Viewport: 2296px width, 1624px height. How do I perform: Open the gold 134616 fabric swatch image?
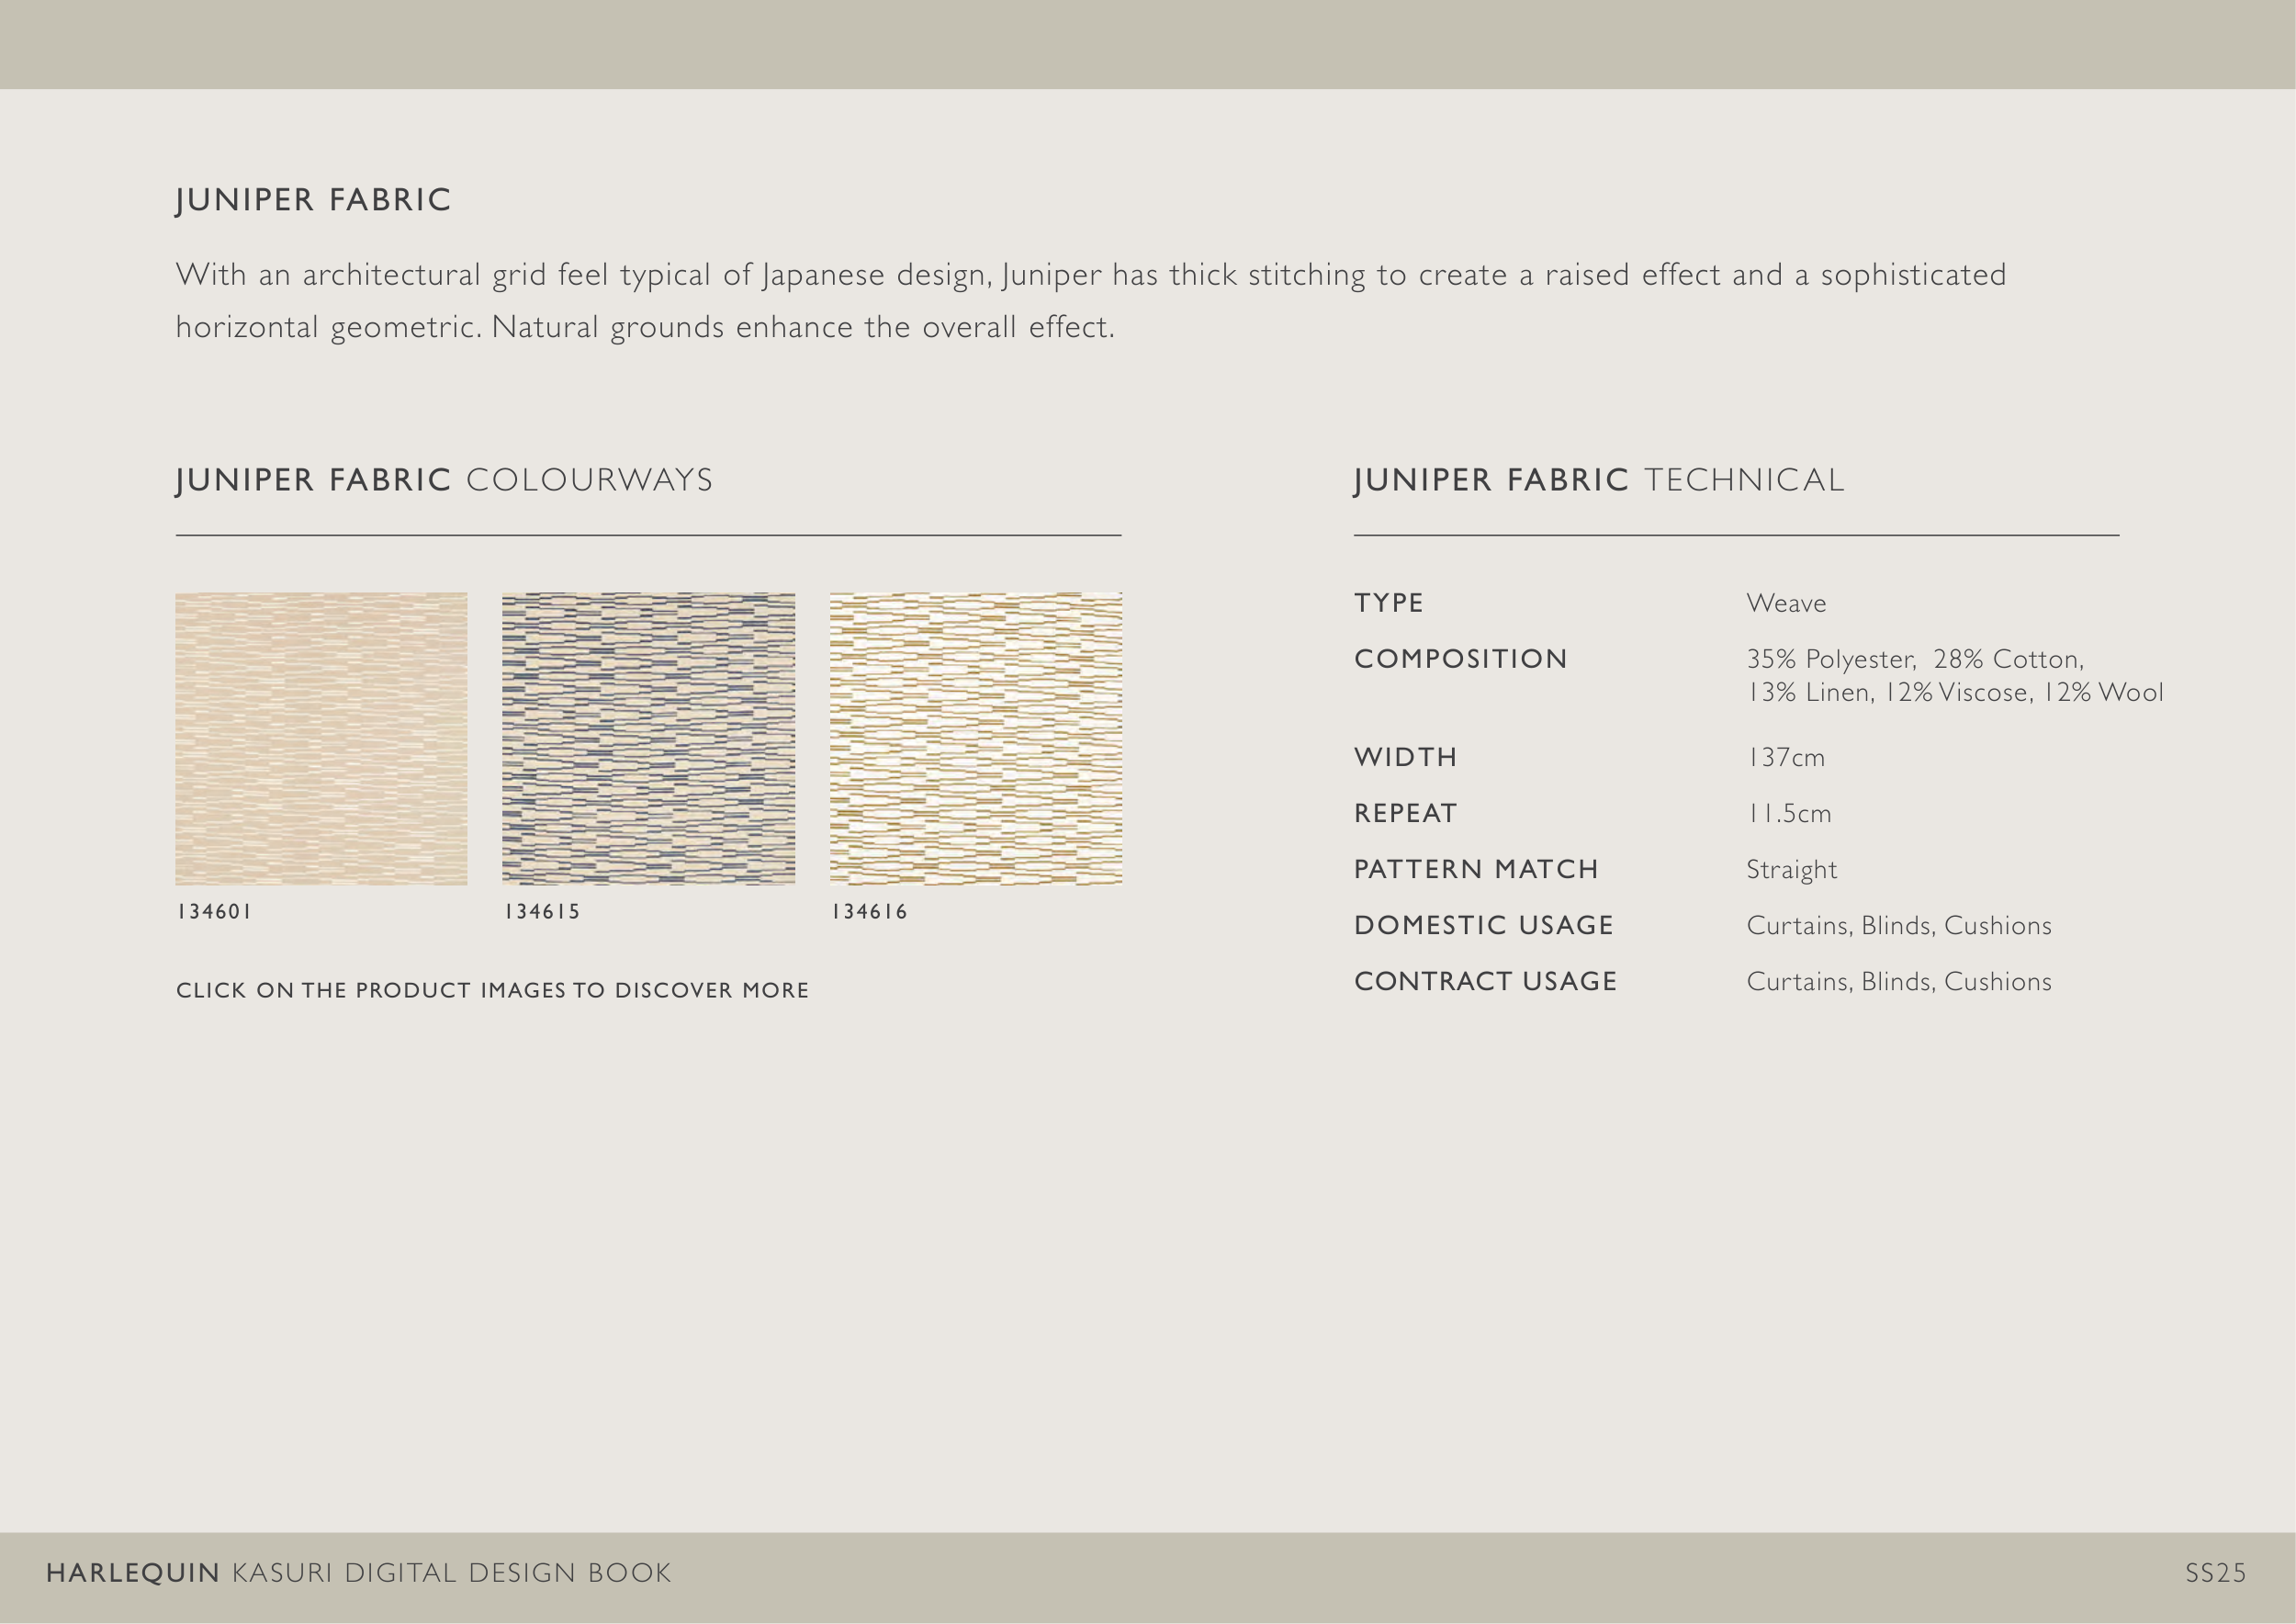pos(975,738)
